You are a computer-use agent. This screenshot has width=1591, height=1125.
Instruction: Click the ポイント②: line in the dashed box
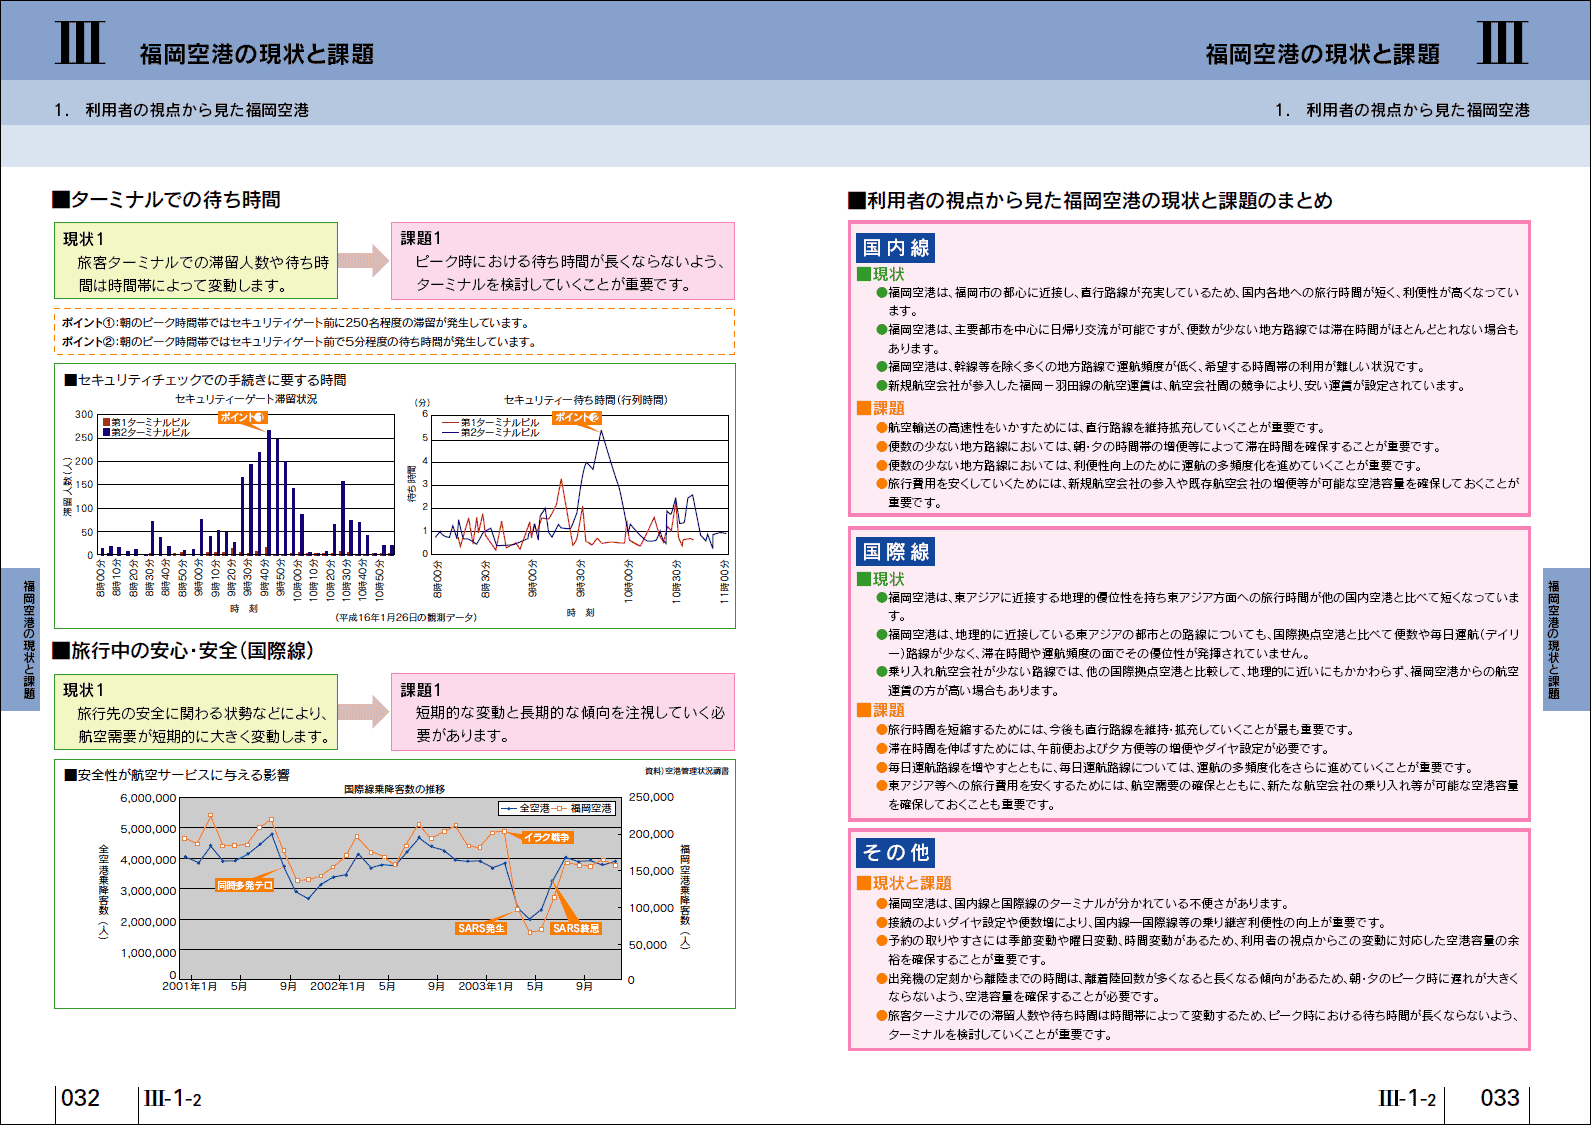(x=299, y=342)
